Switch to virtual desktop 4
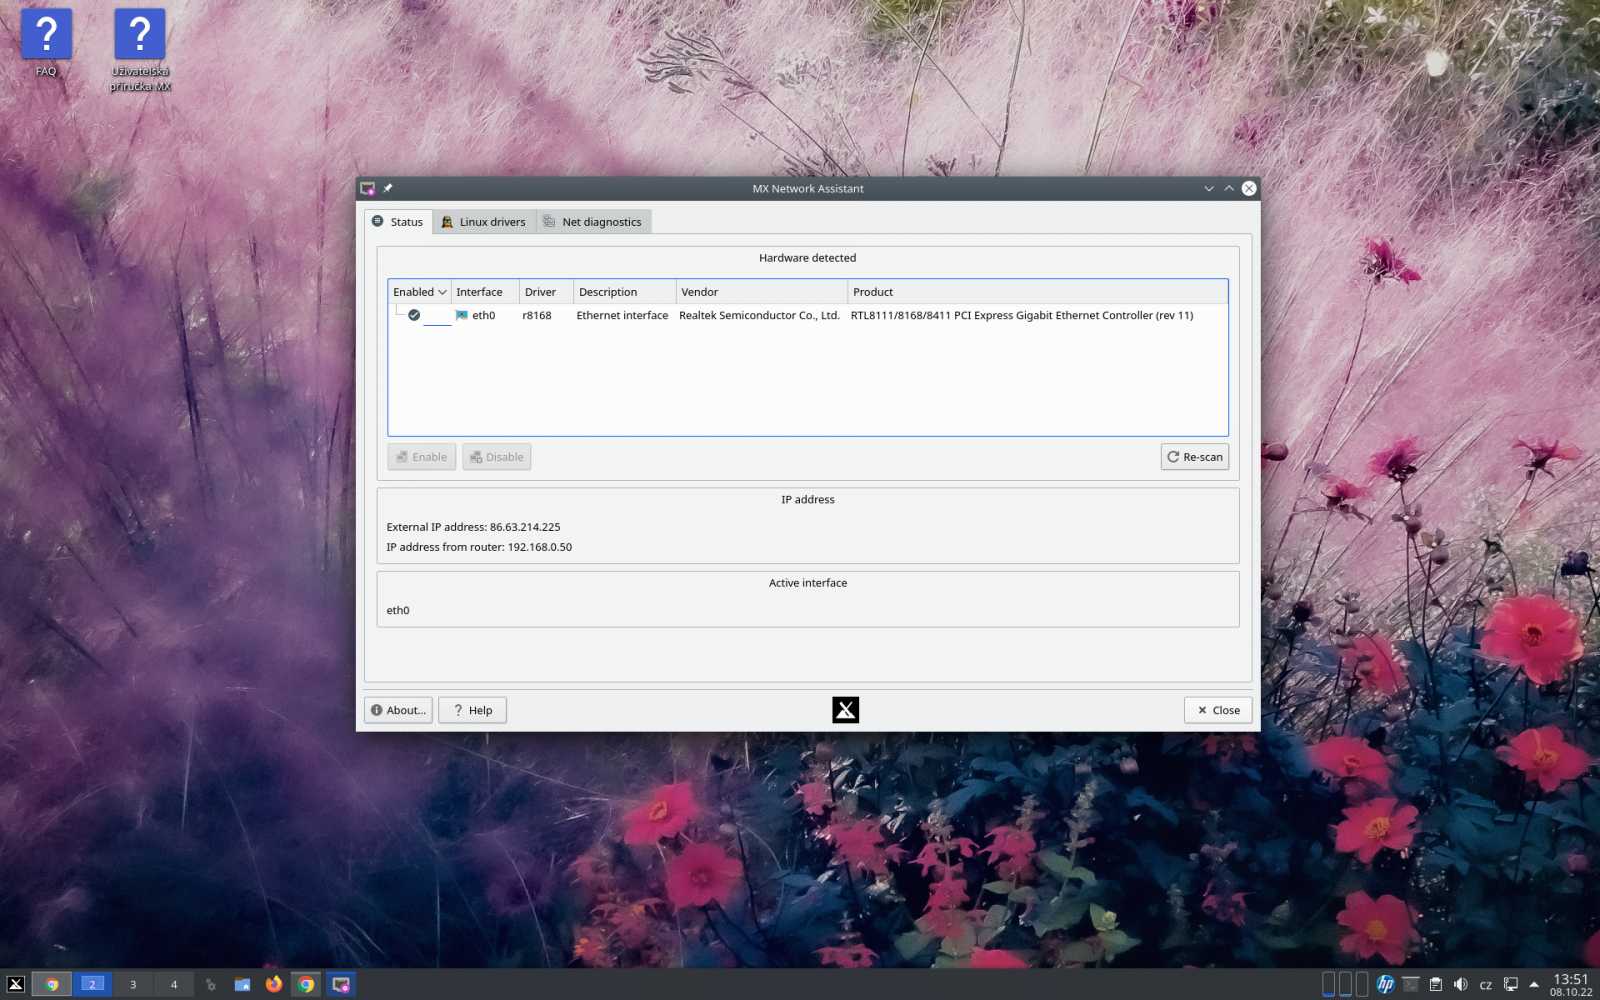The width and height of the screenshot is (1600, 1000). coord(174,984)
